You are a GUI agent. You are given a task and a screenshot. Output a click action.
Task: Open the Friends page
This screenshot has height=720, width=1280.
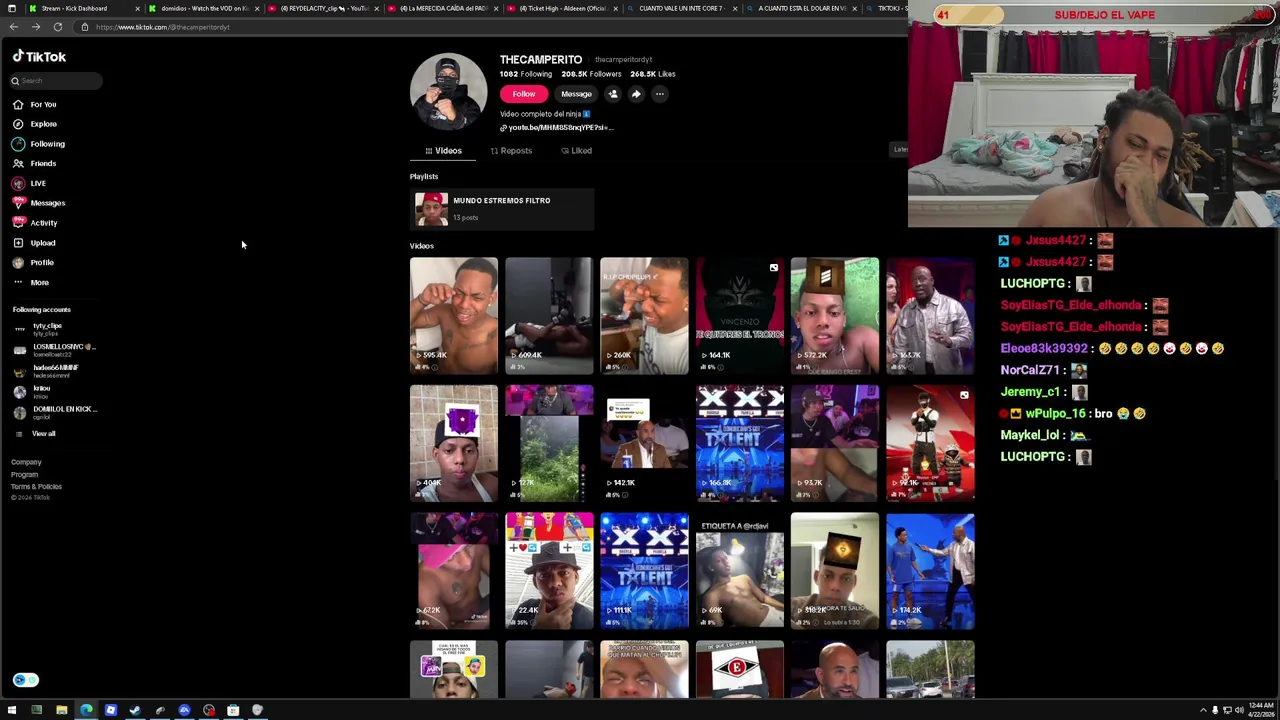tap(34, 163)
